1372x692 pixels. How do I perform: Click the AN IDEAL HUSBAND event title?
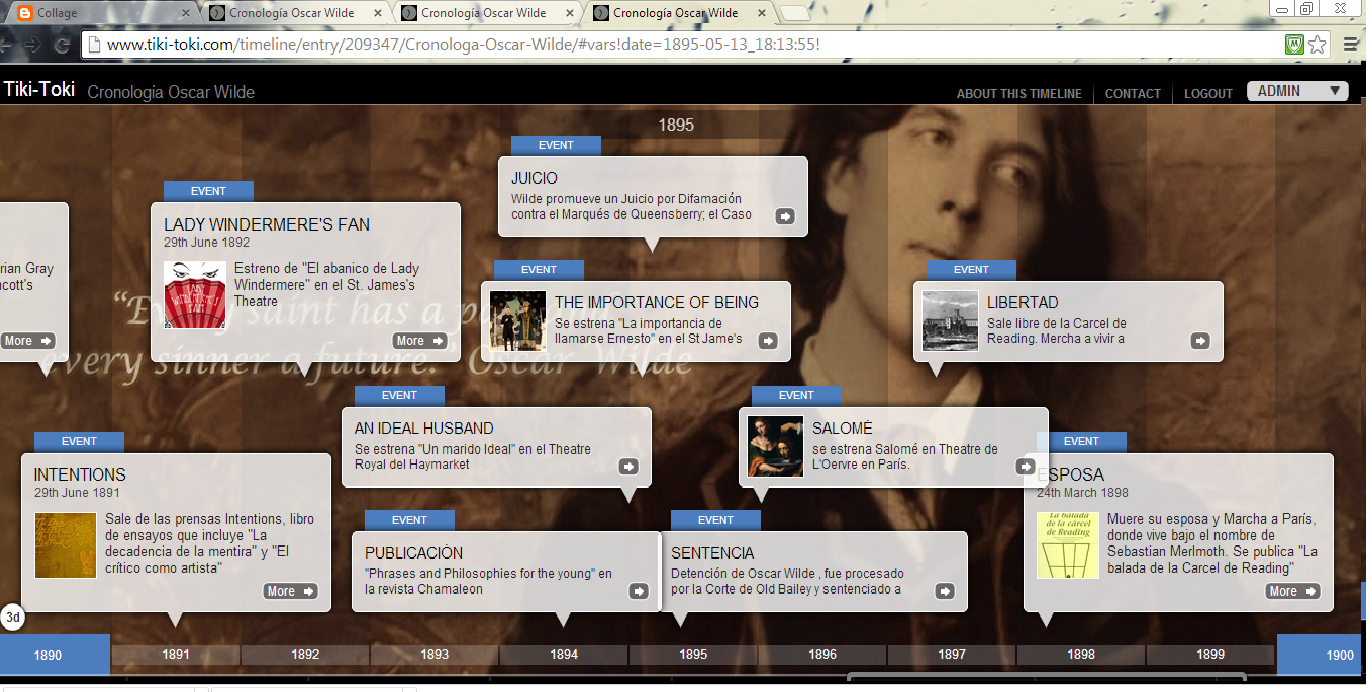coord(424,428)
